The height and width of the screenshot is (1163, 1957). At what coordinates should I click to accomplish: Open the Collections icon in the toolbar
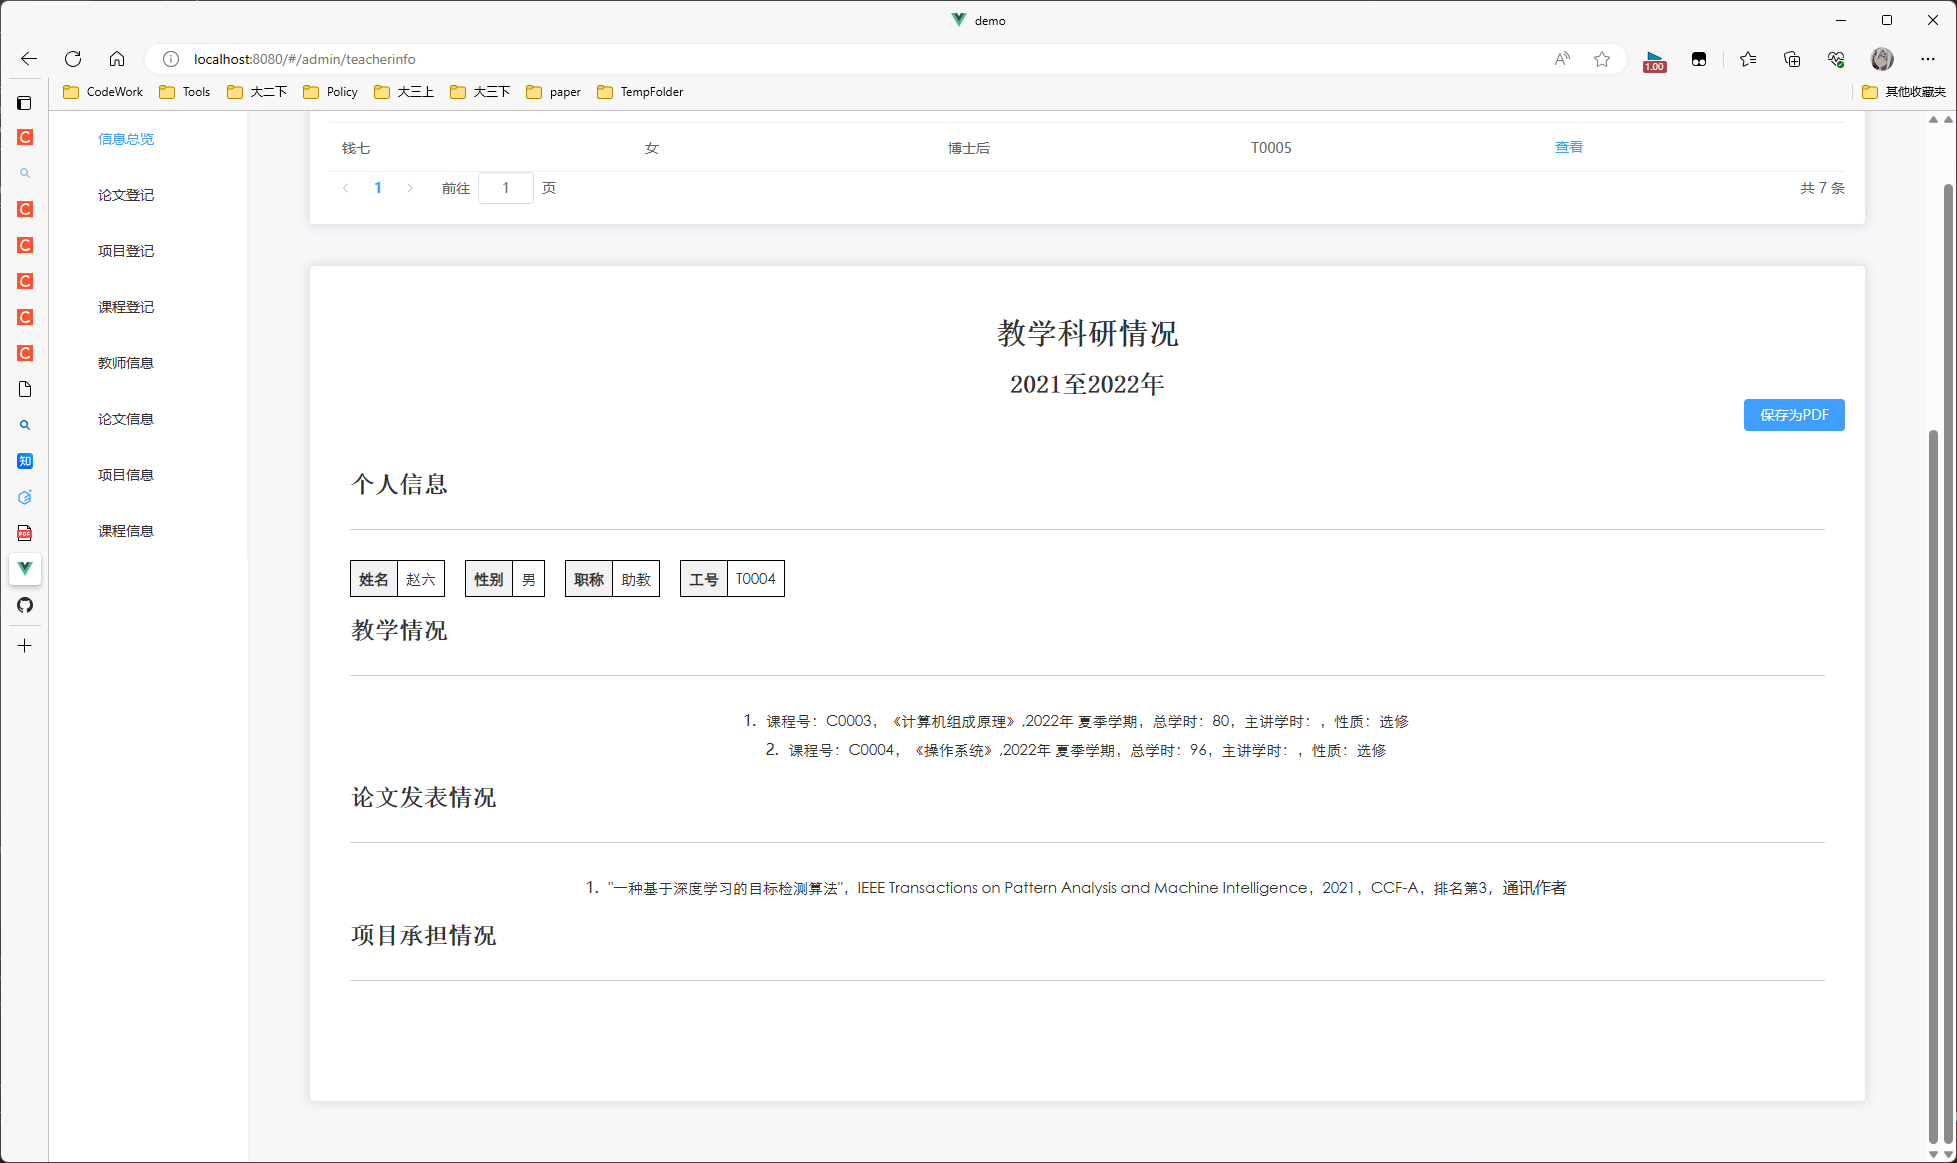point(1791,59)
